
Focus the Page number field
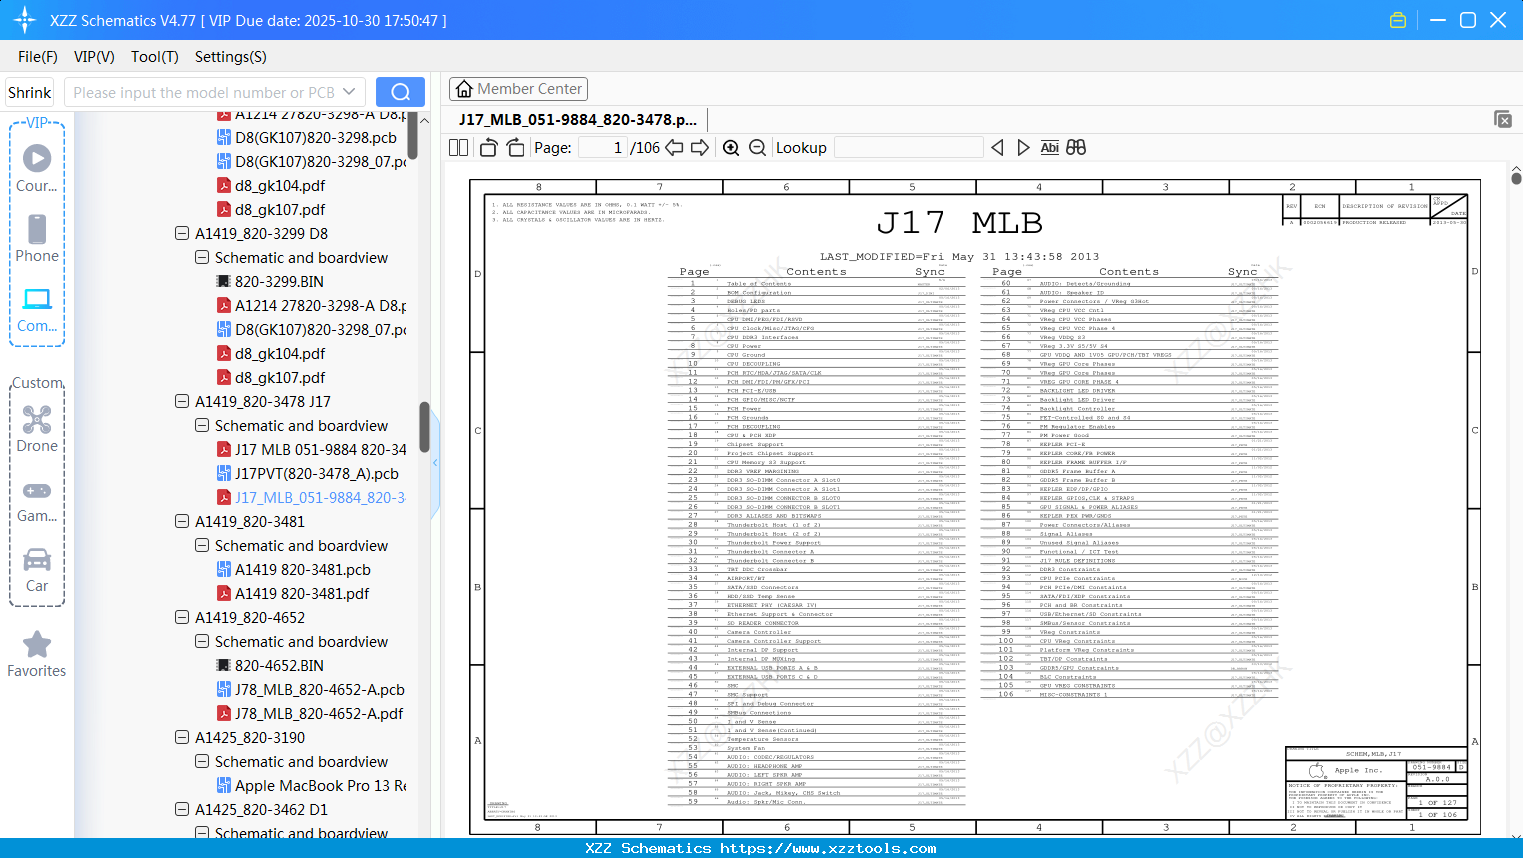pyautogui.click(x=603, y=148)
